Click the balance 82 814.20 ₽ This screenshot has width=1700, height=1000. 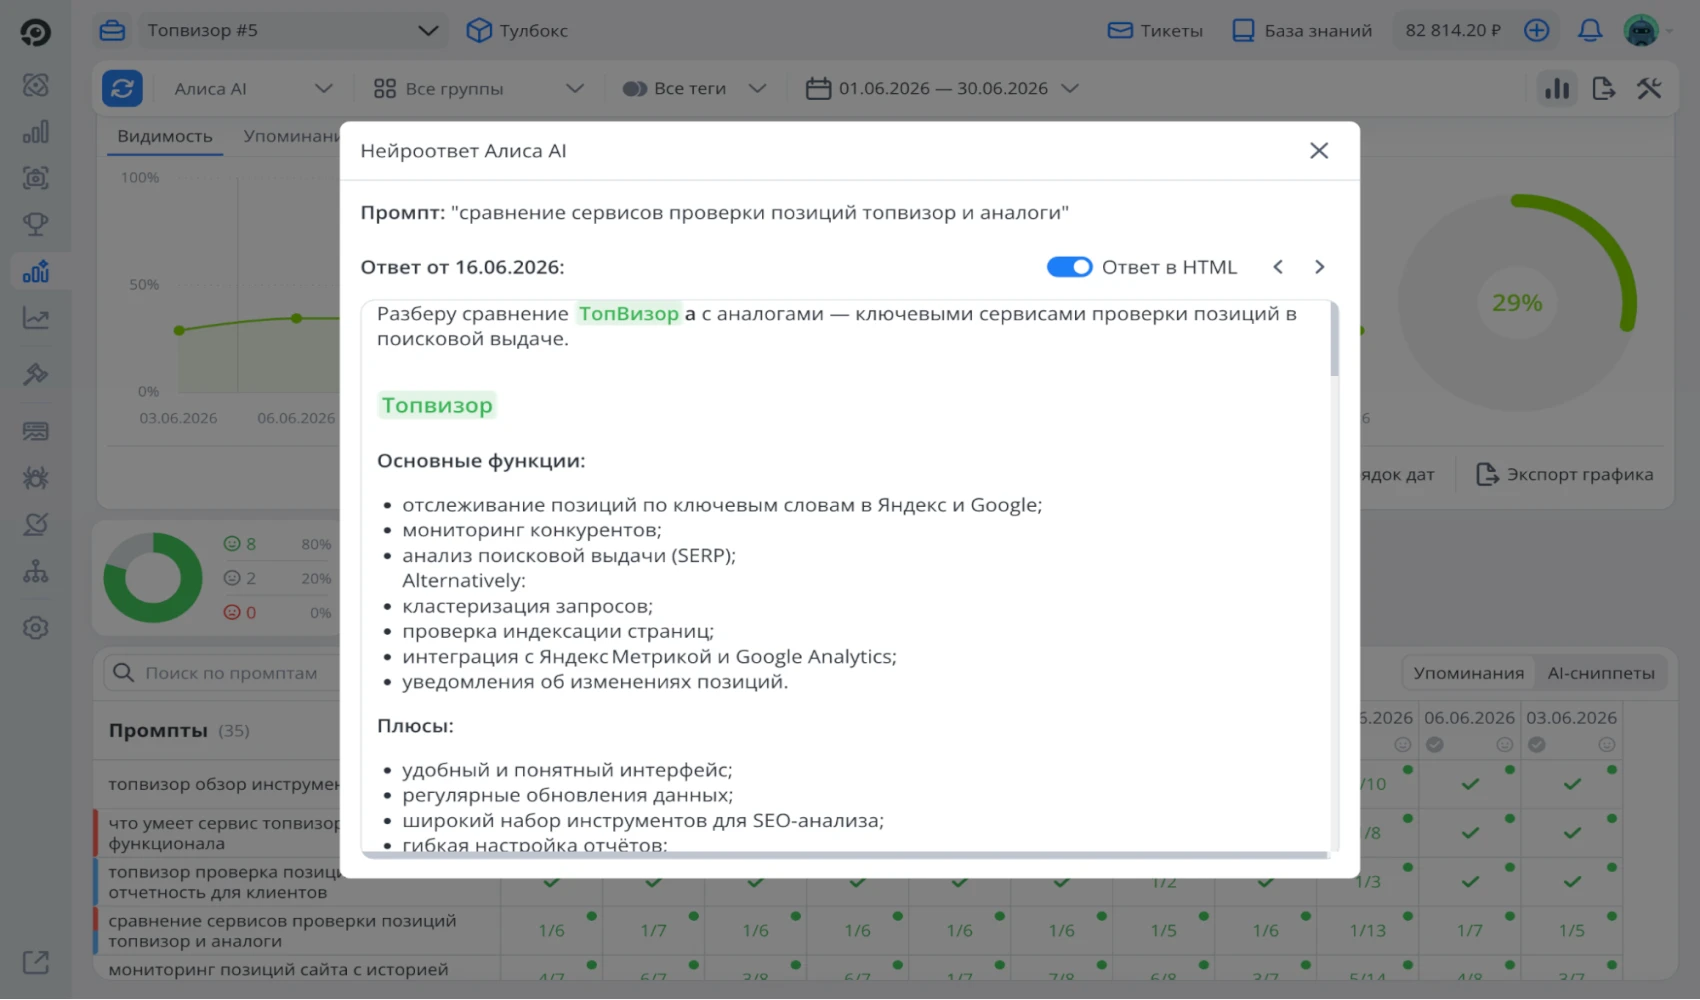(x=1453, y=30)
